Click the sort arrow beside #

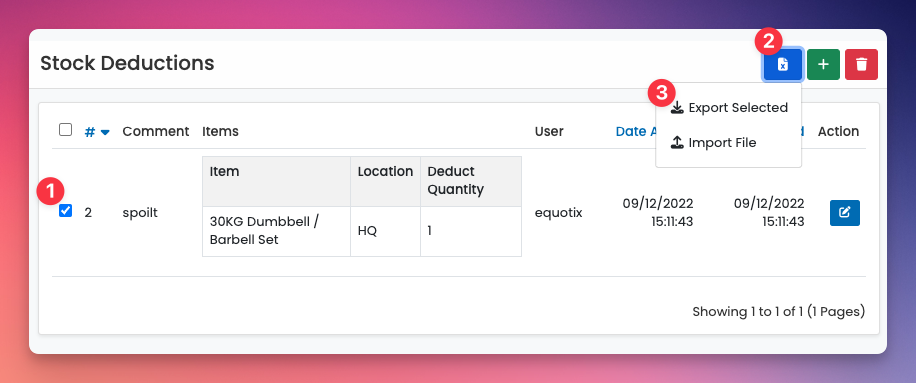click(105, 133)
